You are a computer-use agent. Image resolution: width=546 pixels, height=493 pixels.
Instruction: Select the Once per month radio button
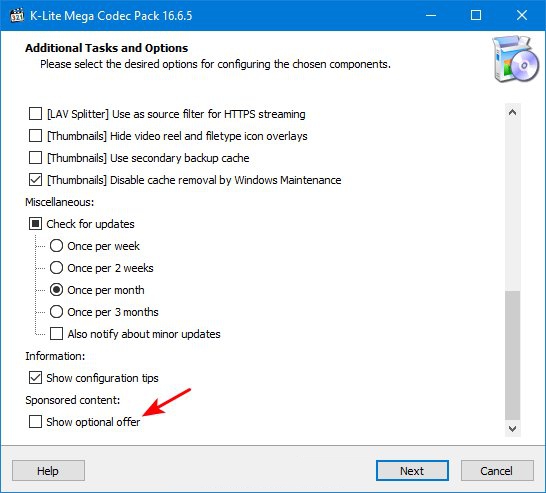click(x=56, y=290)
